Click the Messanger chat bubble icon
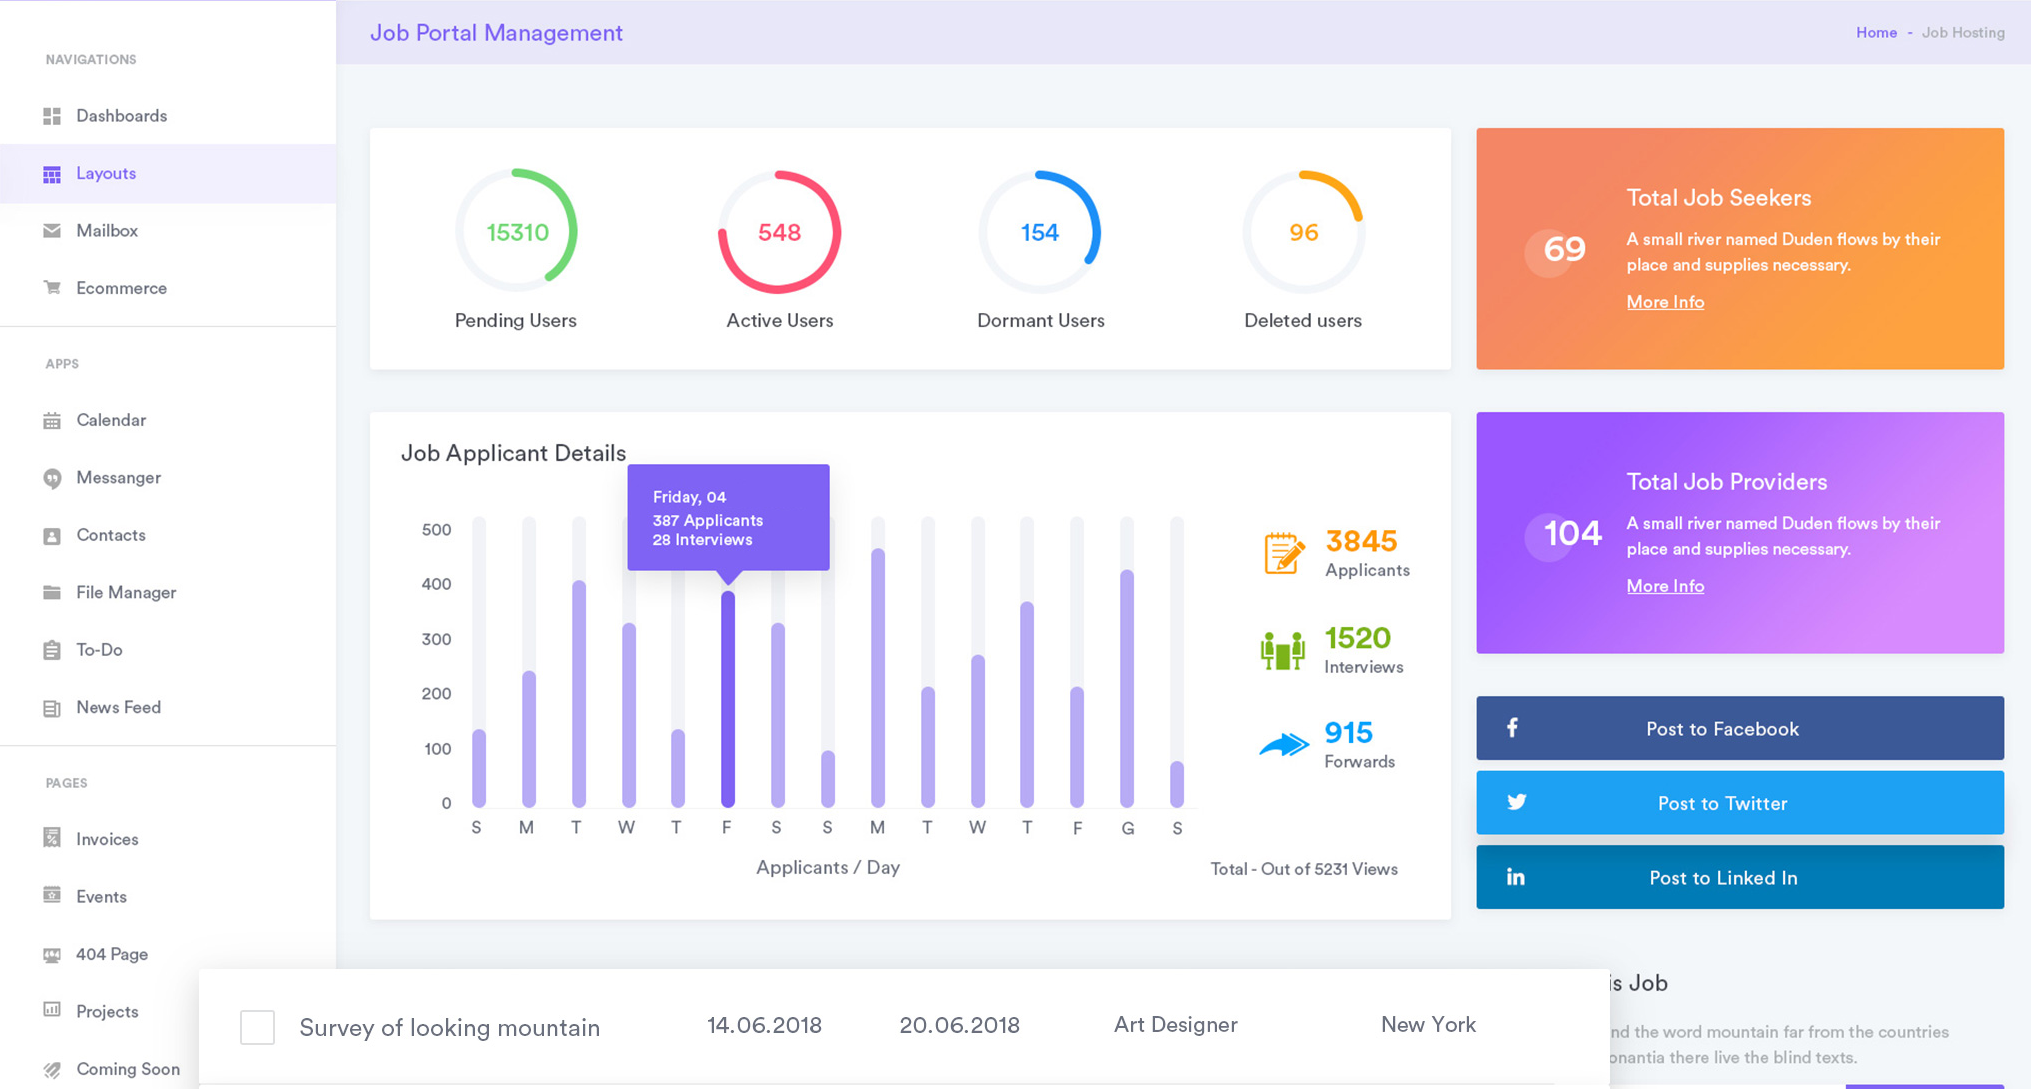 pos(52,478)
